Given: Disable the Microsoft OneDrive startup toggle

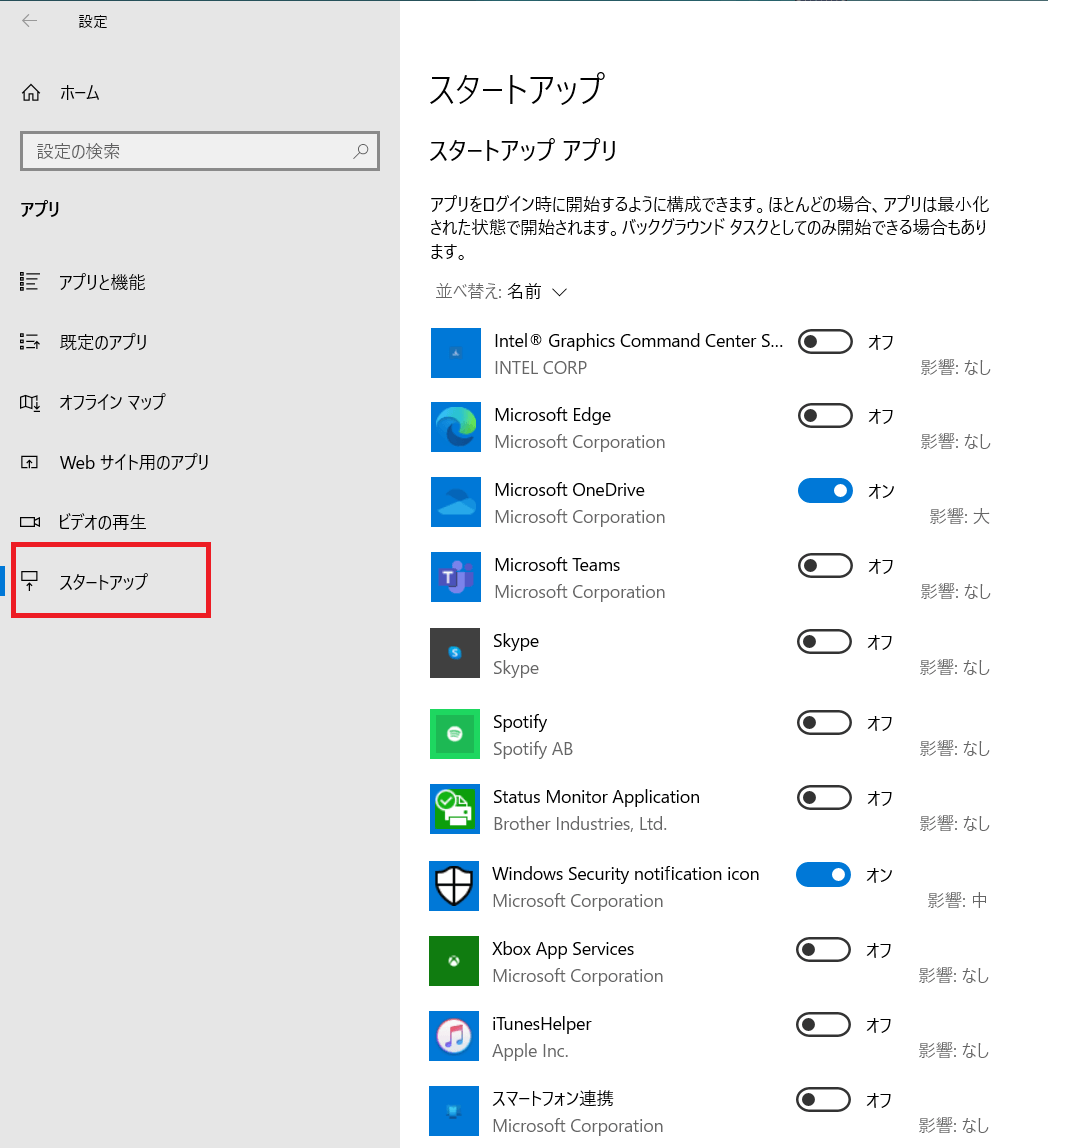Looking at the screenshot, I should click(824, 490).
